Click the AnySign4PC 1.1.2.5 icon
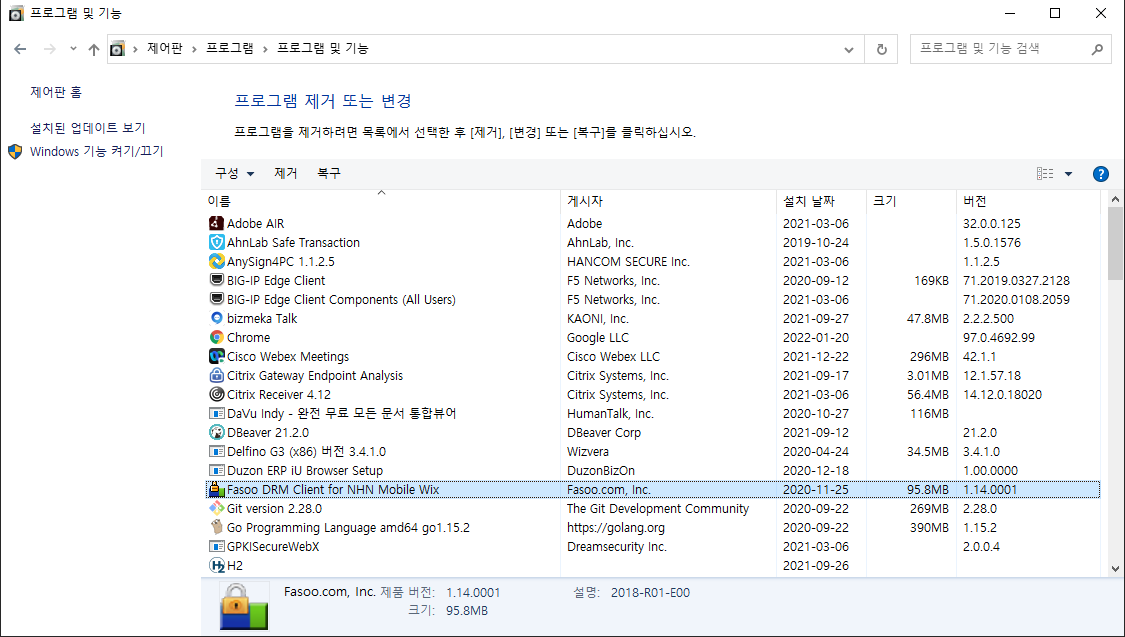This screenshot has width=1125, height=637. point(217,261)
